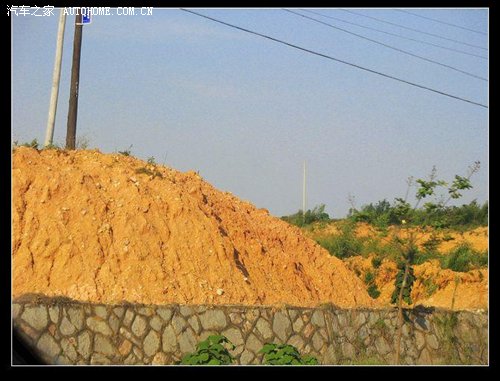The image size is (500, 381).
Task: Click the large leafy plant at bottom center
Action: [x=209, y=351]
